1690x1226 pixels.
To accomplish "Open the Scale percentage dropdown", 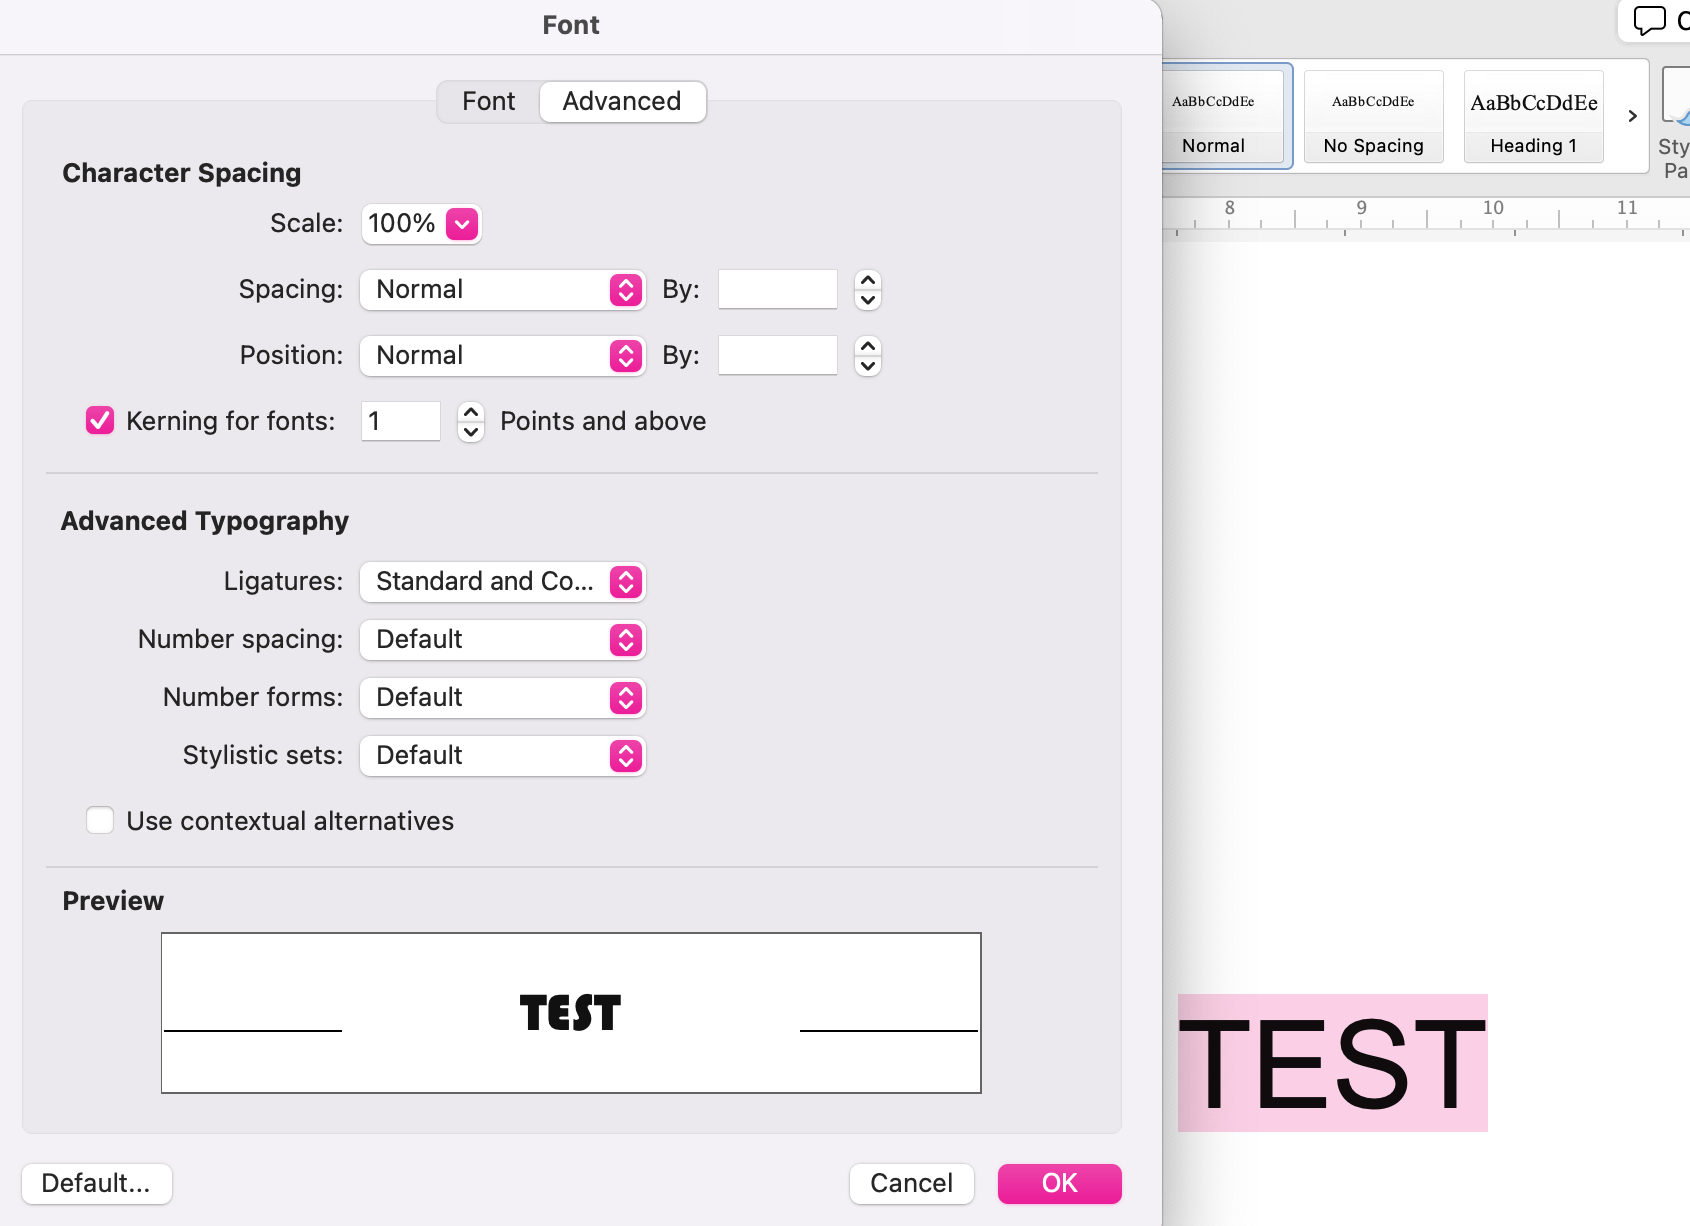I will tap(461, 224).
